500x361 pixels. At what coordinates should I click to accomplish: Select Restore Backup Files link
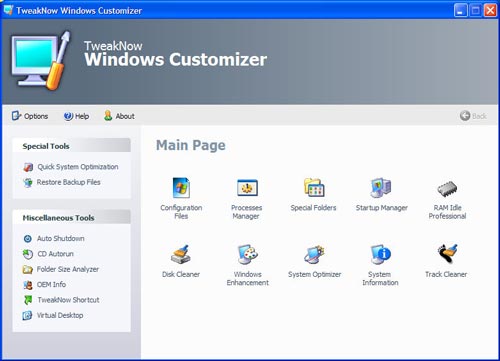coord(69,182)
